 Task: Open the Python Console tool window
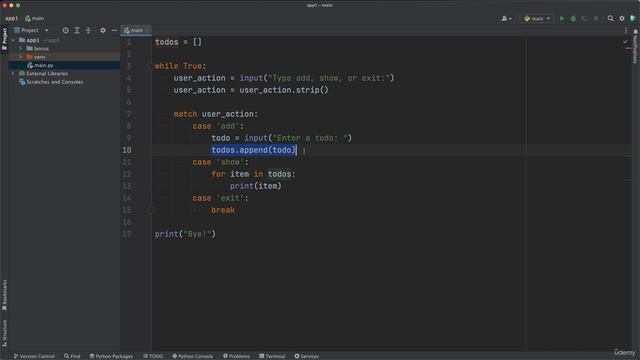coord(193,356)
